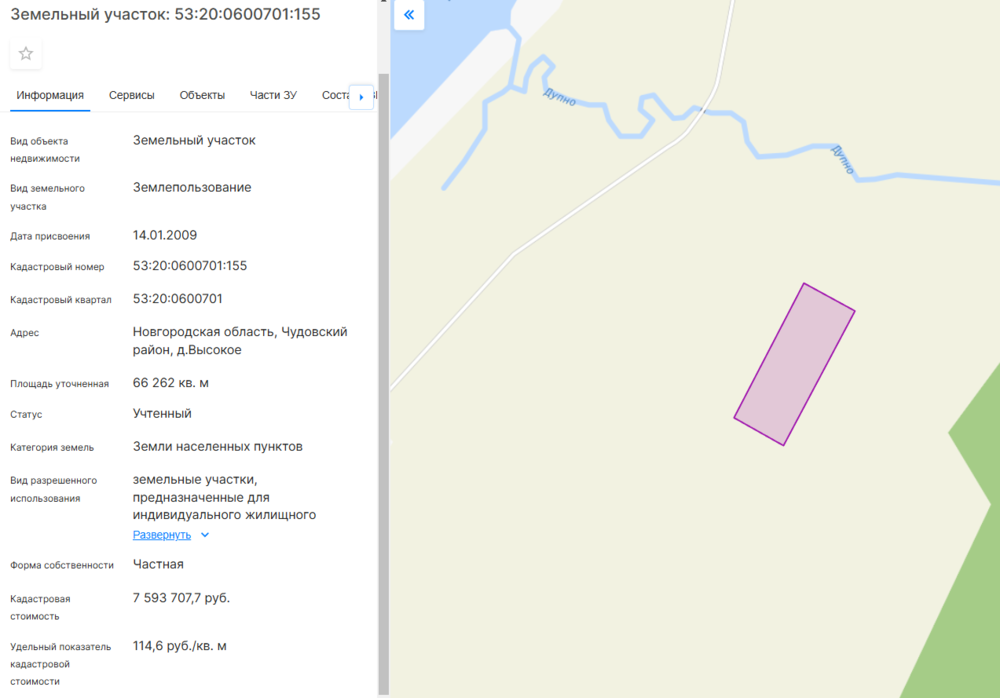Select the purple highlighted parcel on map
Image resolution: width=1000 pixels, height=698 pixels.
[794, 365]
